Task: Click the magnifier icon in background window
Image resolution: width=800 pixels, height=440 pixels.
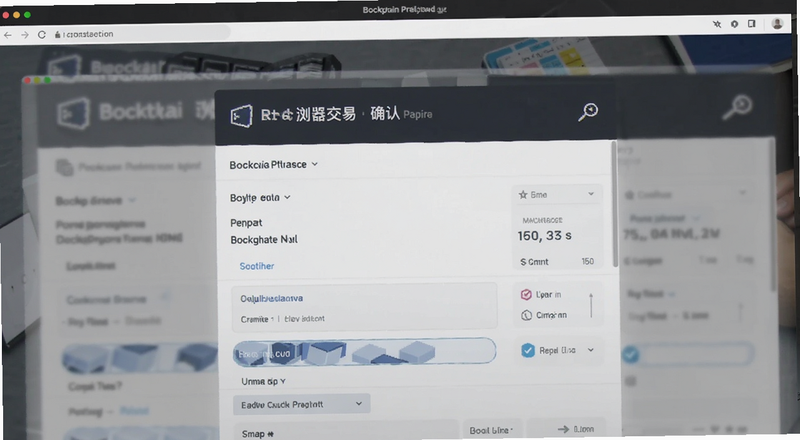Action: (737, 107)
